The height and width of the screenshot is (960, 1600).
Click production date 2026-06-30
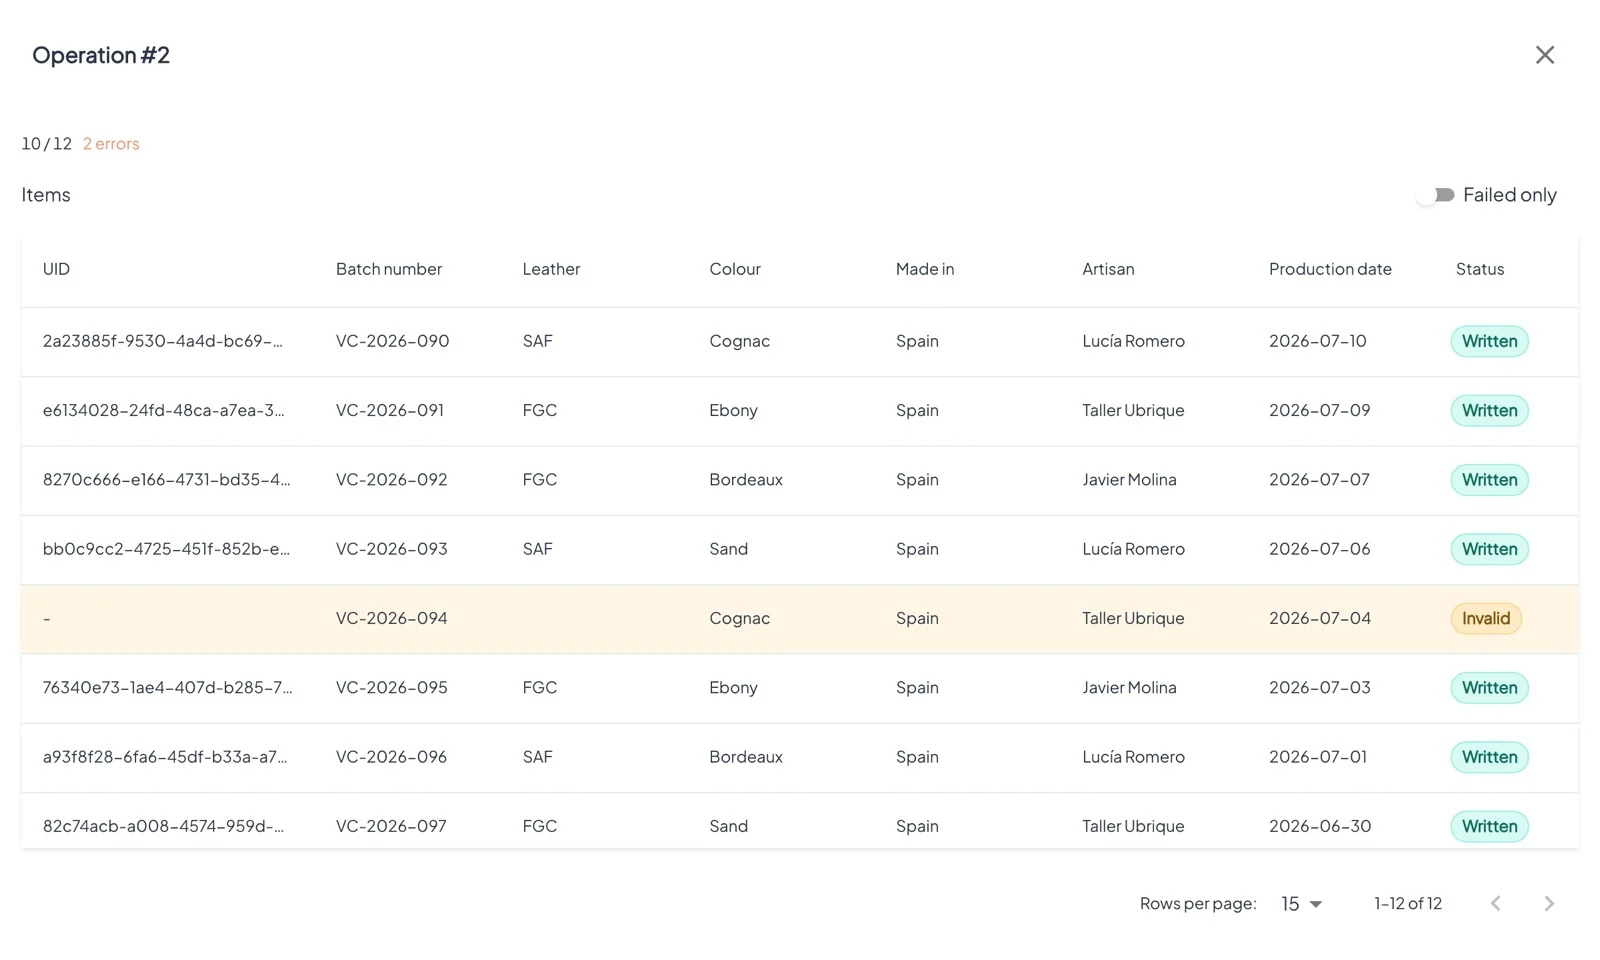coord(1320,827)
